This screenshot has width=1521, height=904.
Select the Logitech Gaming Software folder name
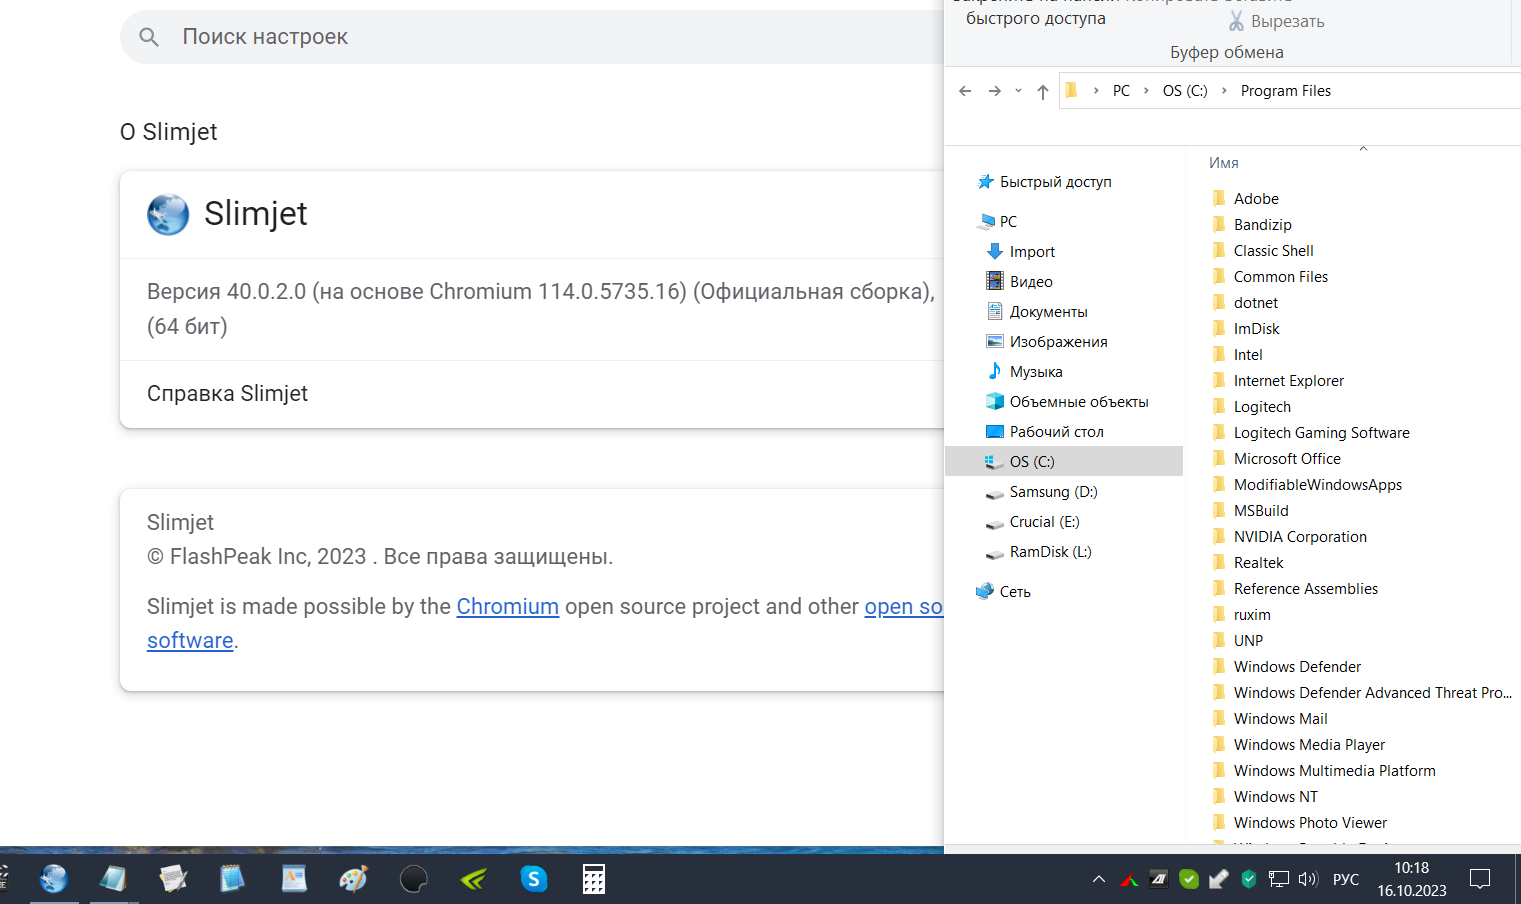coord(1322,433)
